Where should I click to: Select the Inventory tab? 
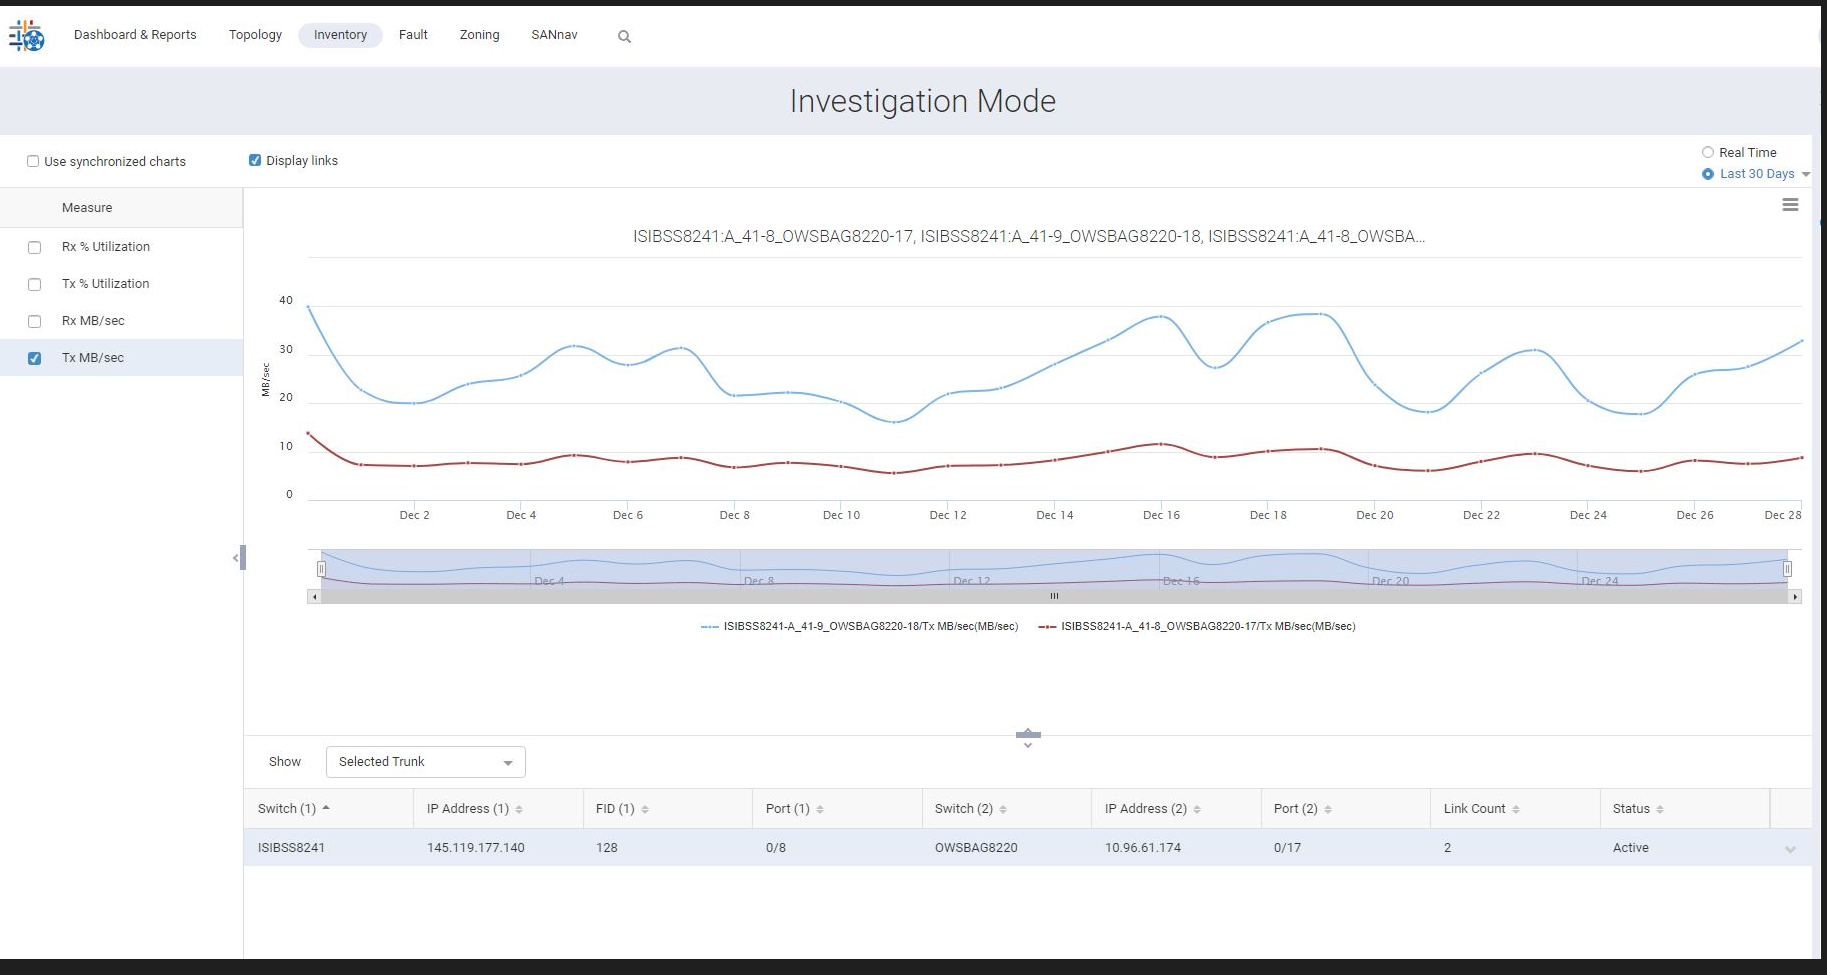(x=340, y=35)
